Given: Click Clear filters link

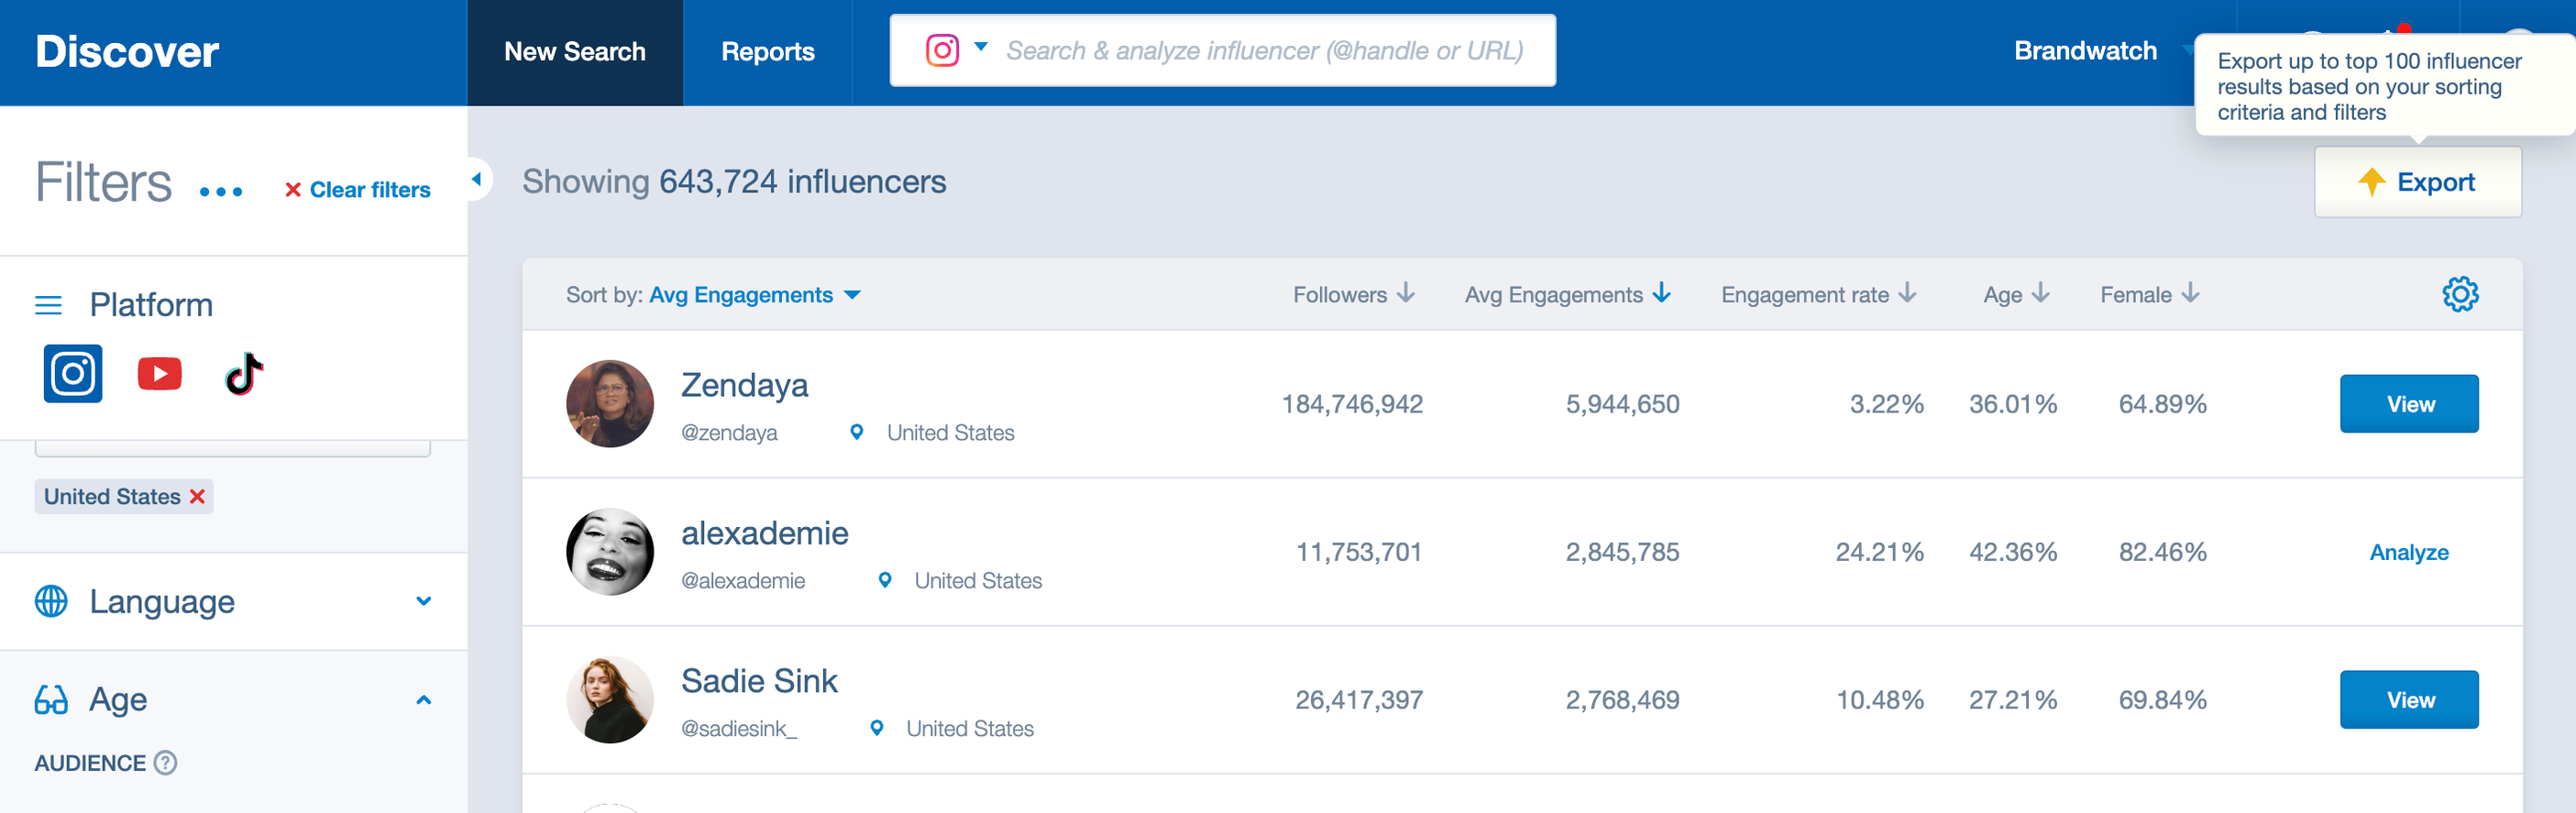Looking at the screenshot, I should [x=358, y=190].
